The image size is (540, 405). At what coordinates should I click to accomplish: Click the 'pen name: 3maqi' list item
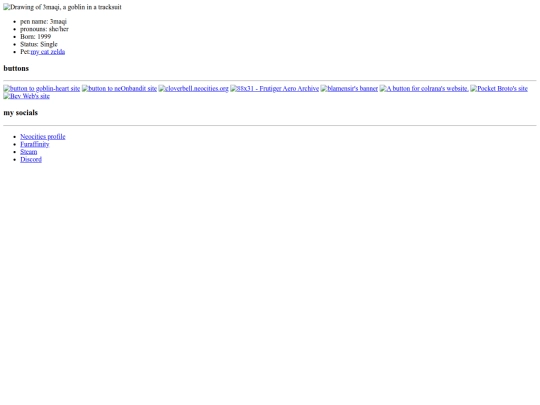[x=43, y=21]
